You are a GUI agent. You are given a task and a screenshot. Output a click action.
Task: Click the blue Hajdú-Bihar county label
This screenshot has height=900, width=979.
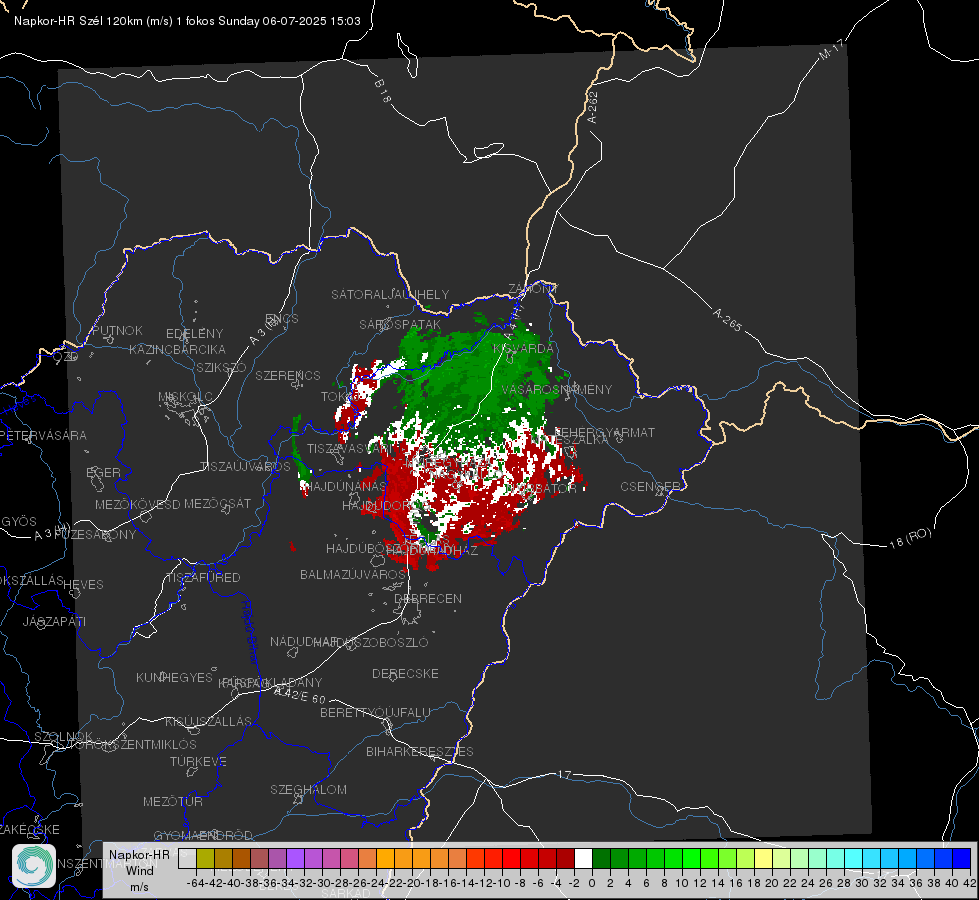point(250,631)
